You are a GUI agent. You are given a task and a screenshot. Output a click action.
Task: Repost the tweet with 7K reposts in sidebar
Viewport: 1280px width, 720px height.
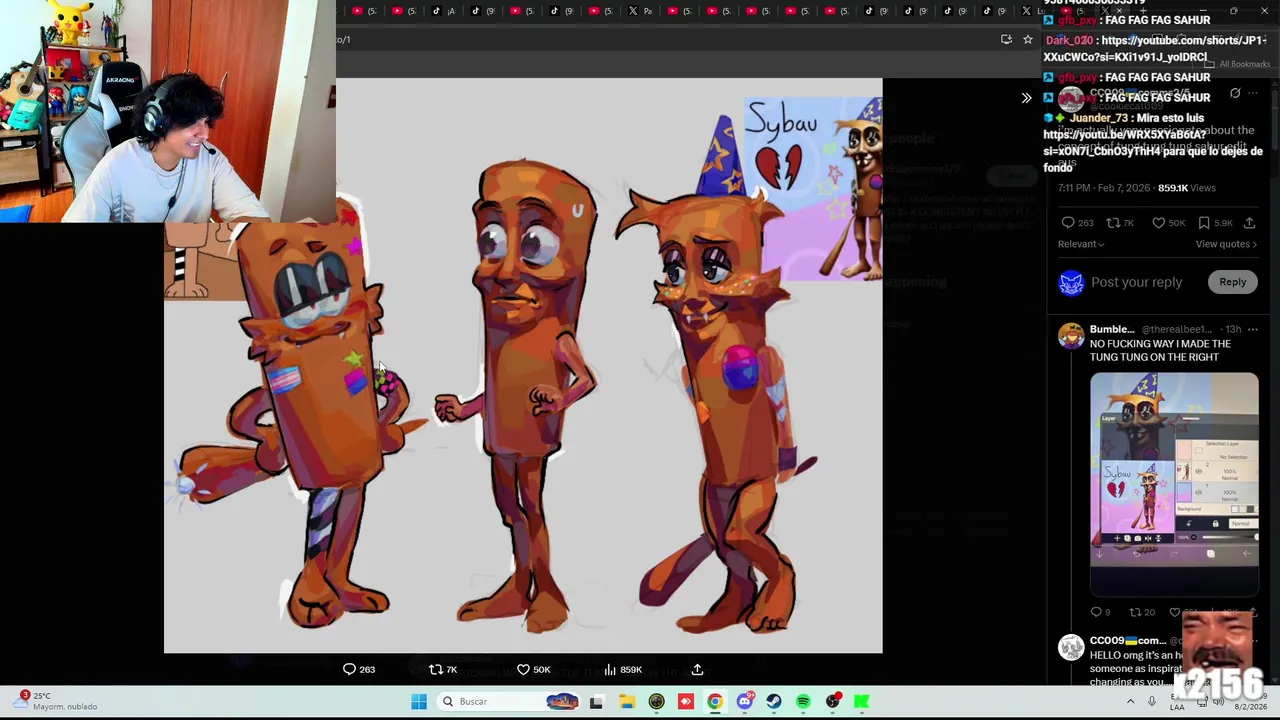click(x=1120, y=223)
